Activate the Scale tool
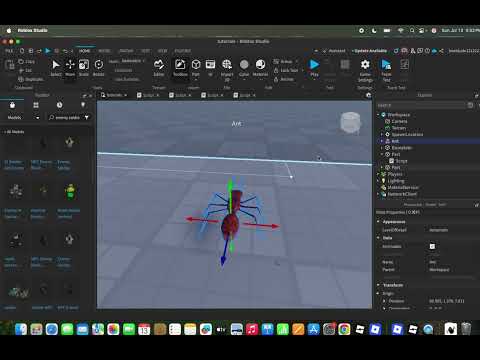480x360 pixels. pos(84,68)
